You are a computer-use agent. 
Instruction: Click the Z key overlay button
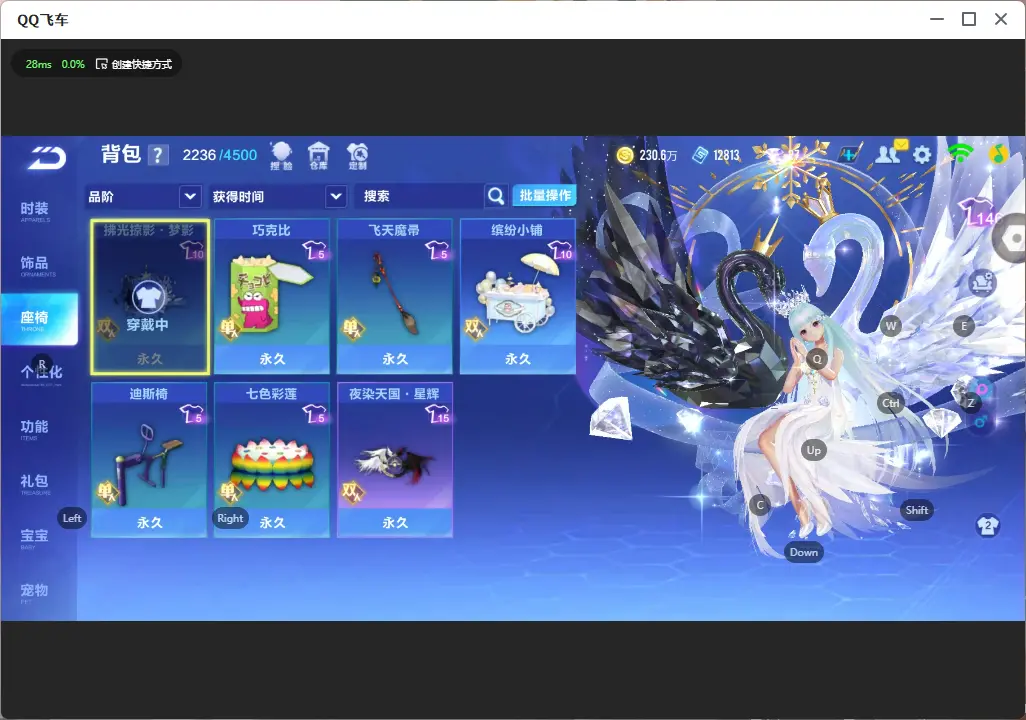(971, 403)
